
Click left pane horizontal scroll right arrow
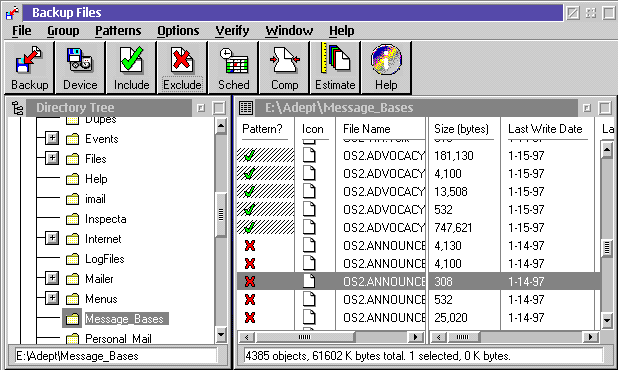click(x=415, y=337)
